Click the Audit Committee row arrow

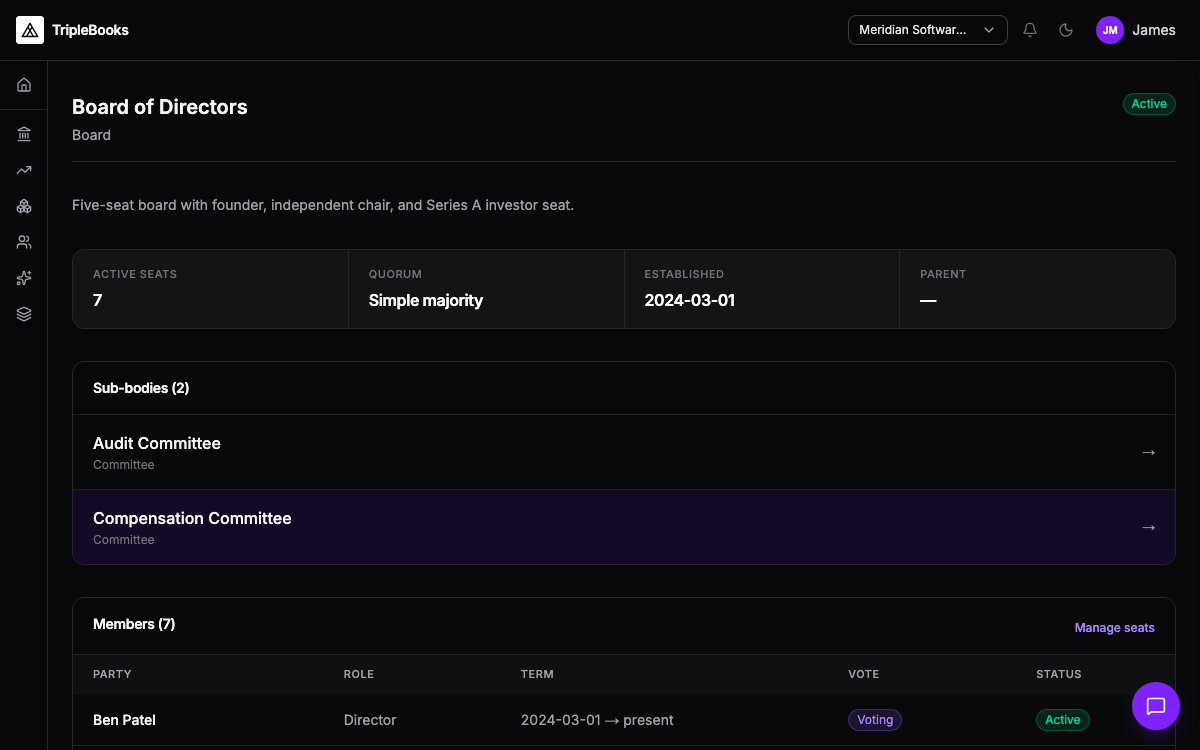(x=1148, y=452)
